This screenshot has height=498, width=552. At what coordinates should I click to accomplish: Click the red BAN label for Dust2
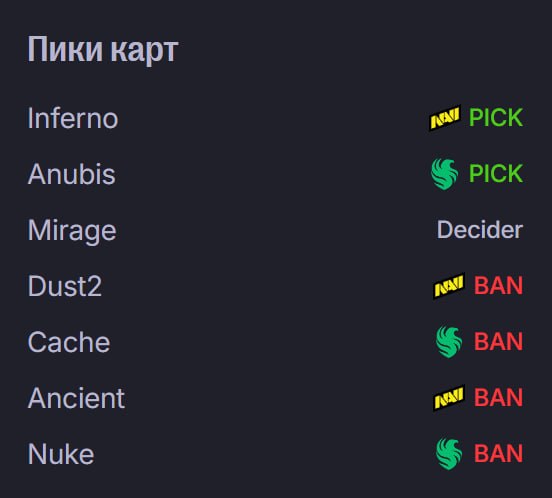498,285
